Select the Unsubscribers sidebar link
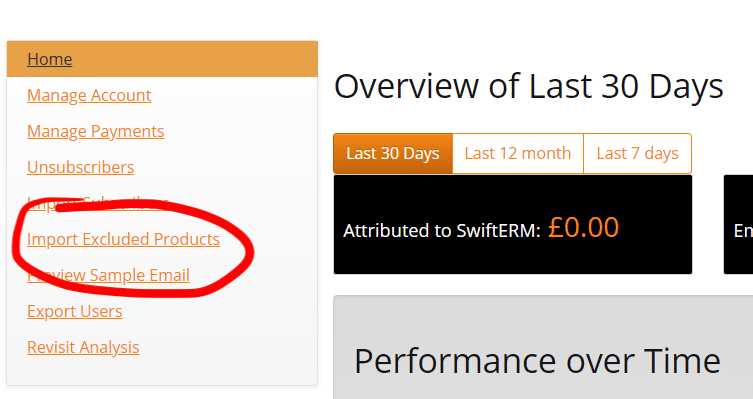The width and height of the screenshot is (753, 399). (80, 167)
